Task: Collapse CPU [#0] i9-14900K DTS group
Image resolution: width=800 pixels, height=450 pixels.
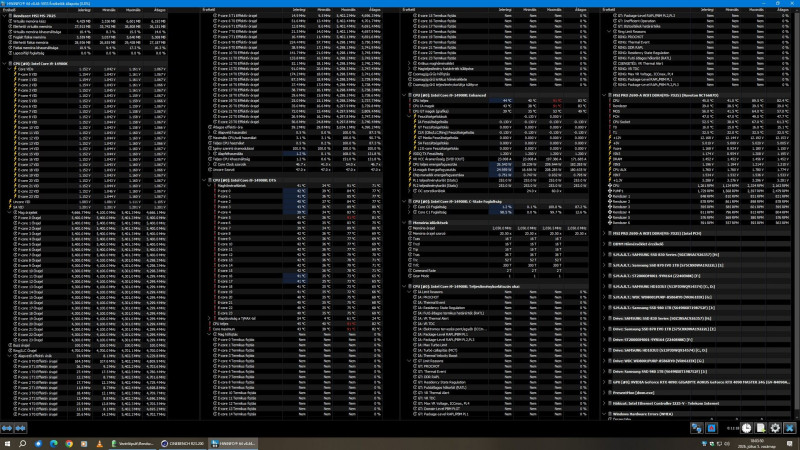Action: 204,180
